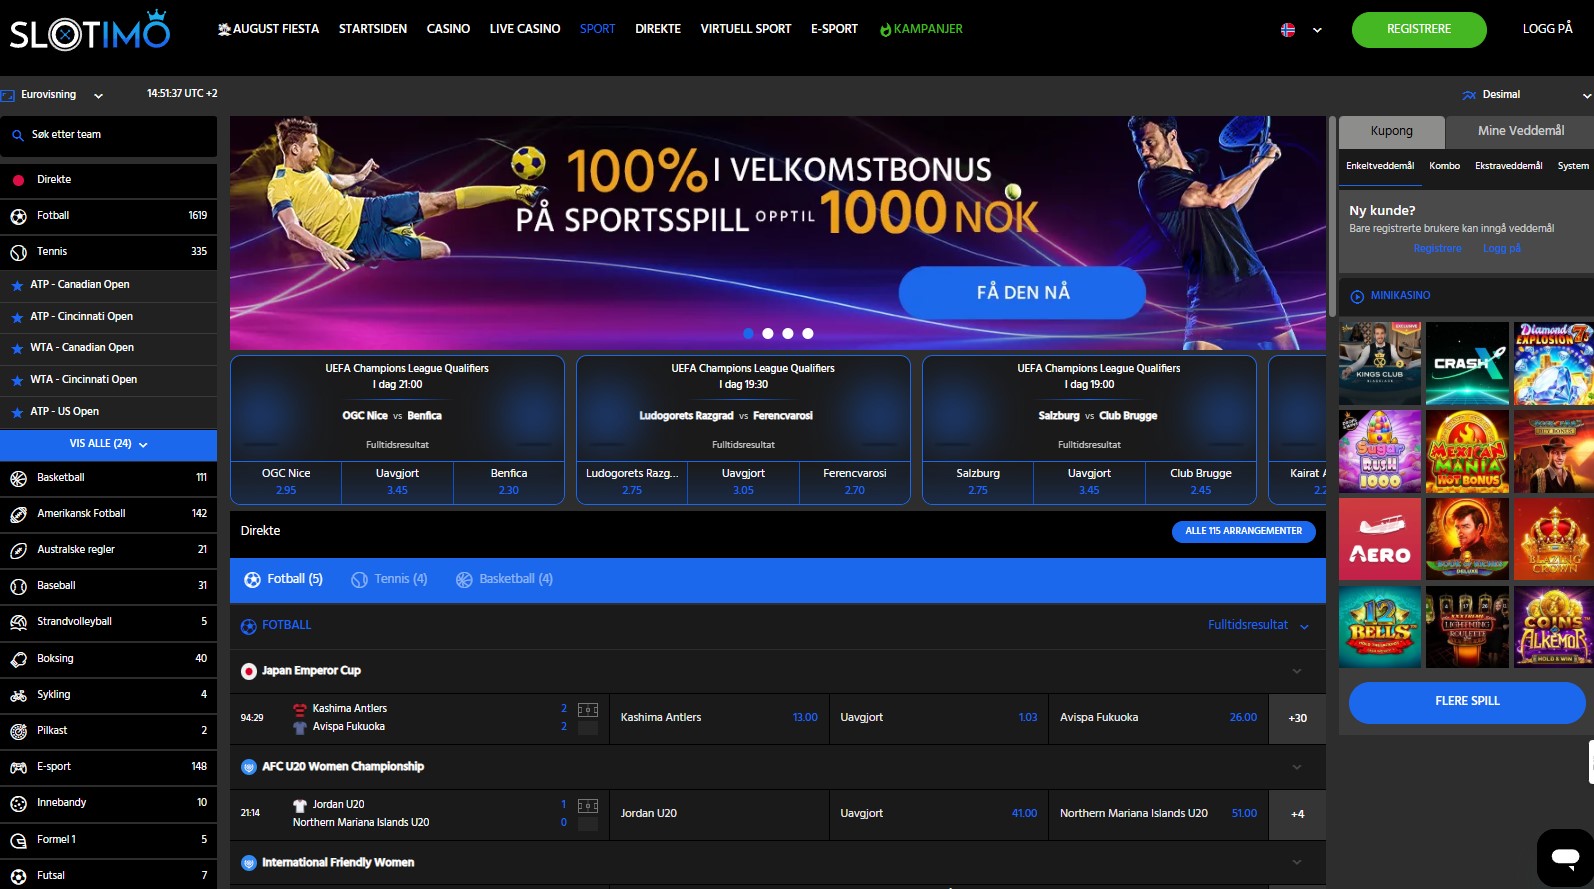This screenshot has width=1594, height=889.
Task: Switch to Mine Veddemål tab
Action: (1521, 131)
